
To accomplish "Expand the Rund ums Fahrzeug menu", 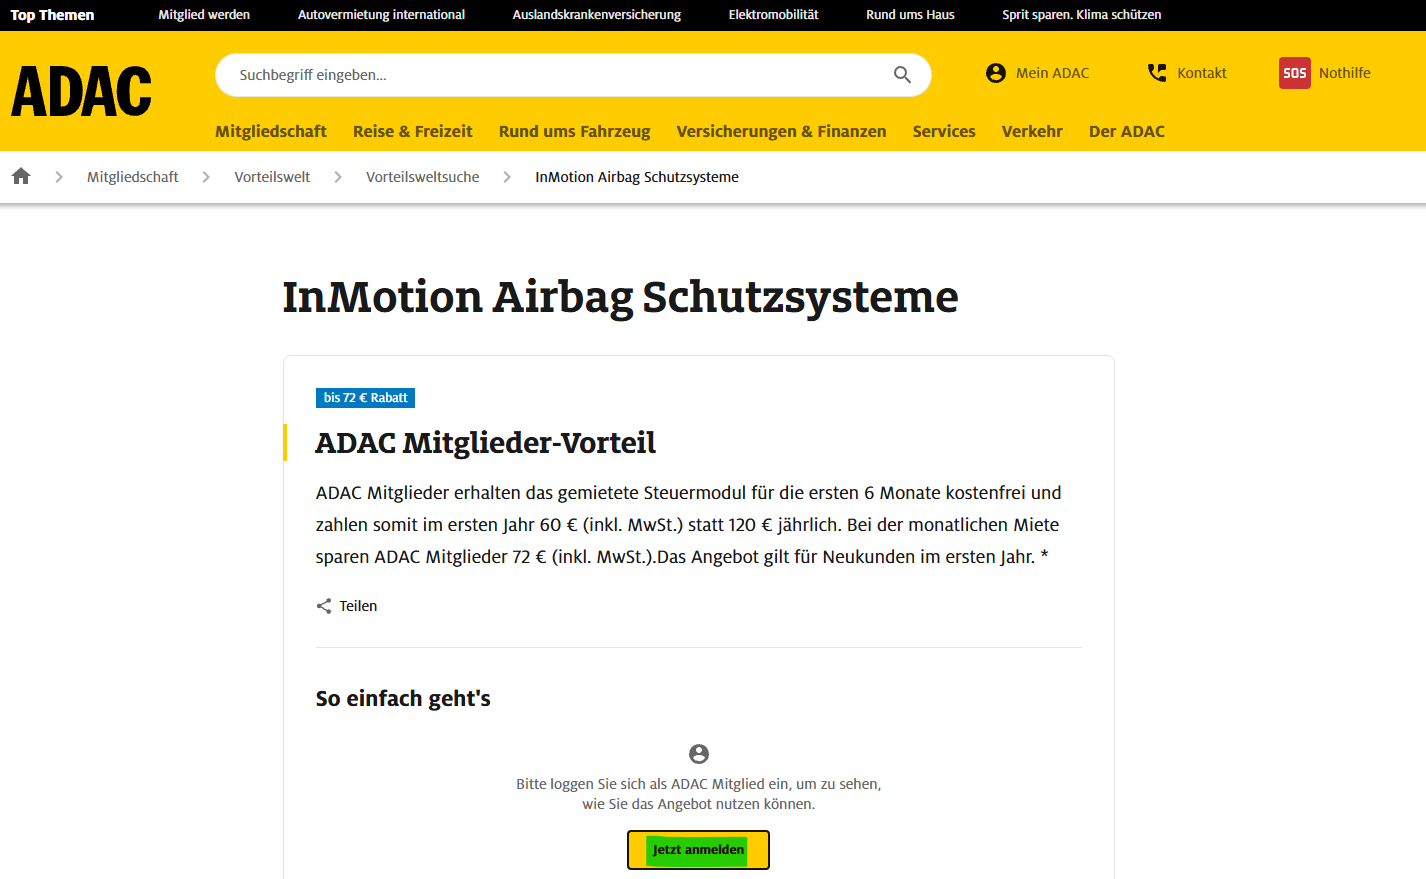I will 574,131.
